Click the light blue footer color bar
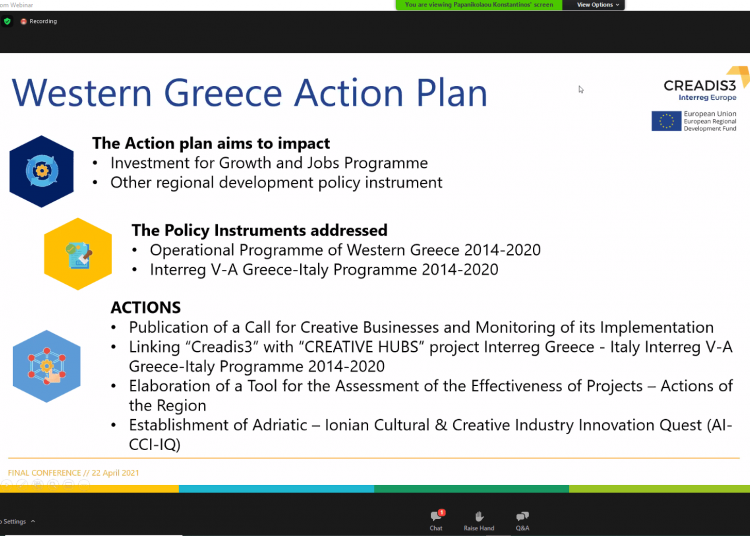The width and height of the screenshot is (750, 536). (276, 488)
